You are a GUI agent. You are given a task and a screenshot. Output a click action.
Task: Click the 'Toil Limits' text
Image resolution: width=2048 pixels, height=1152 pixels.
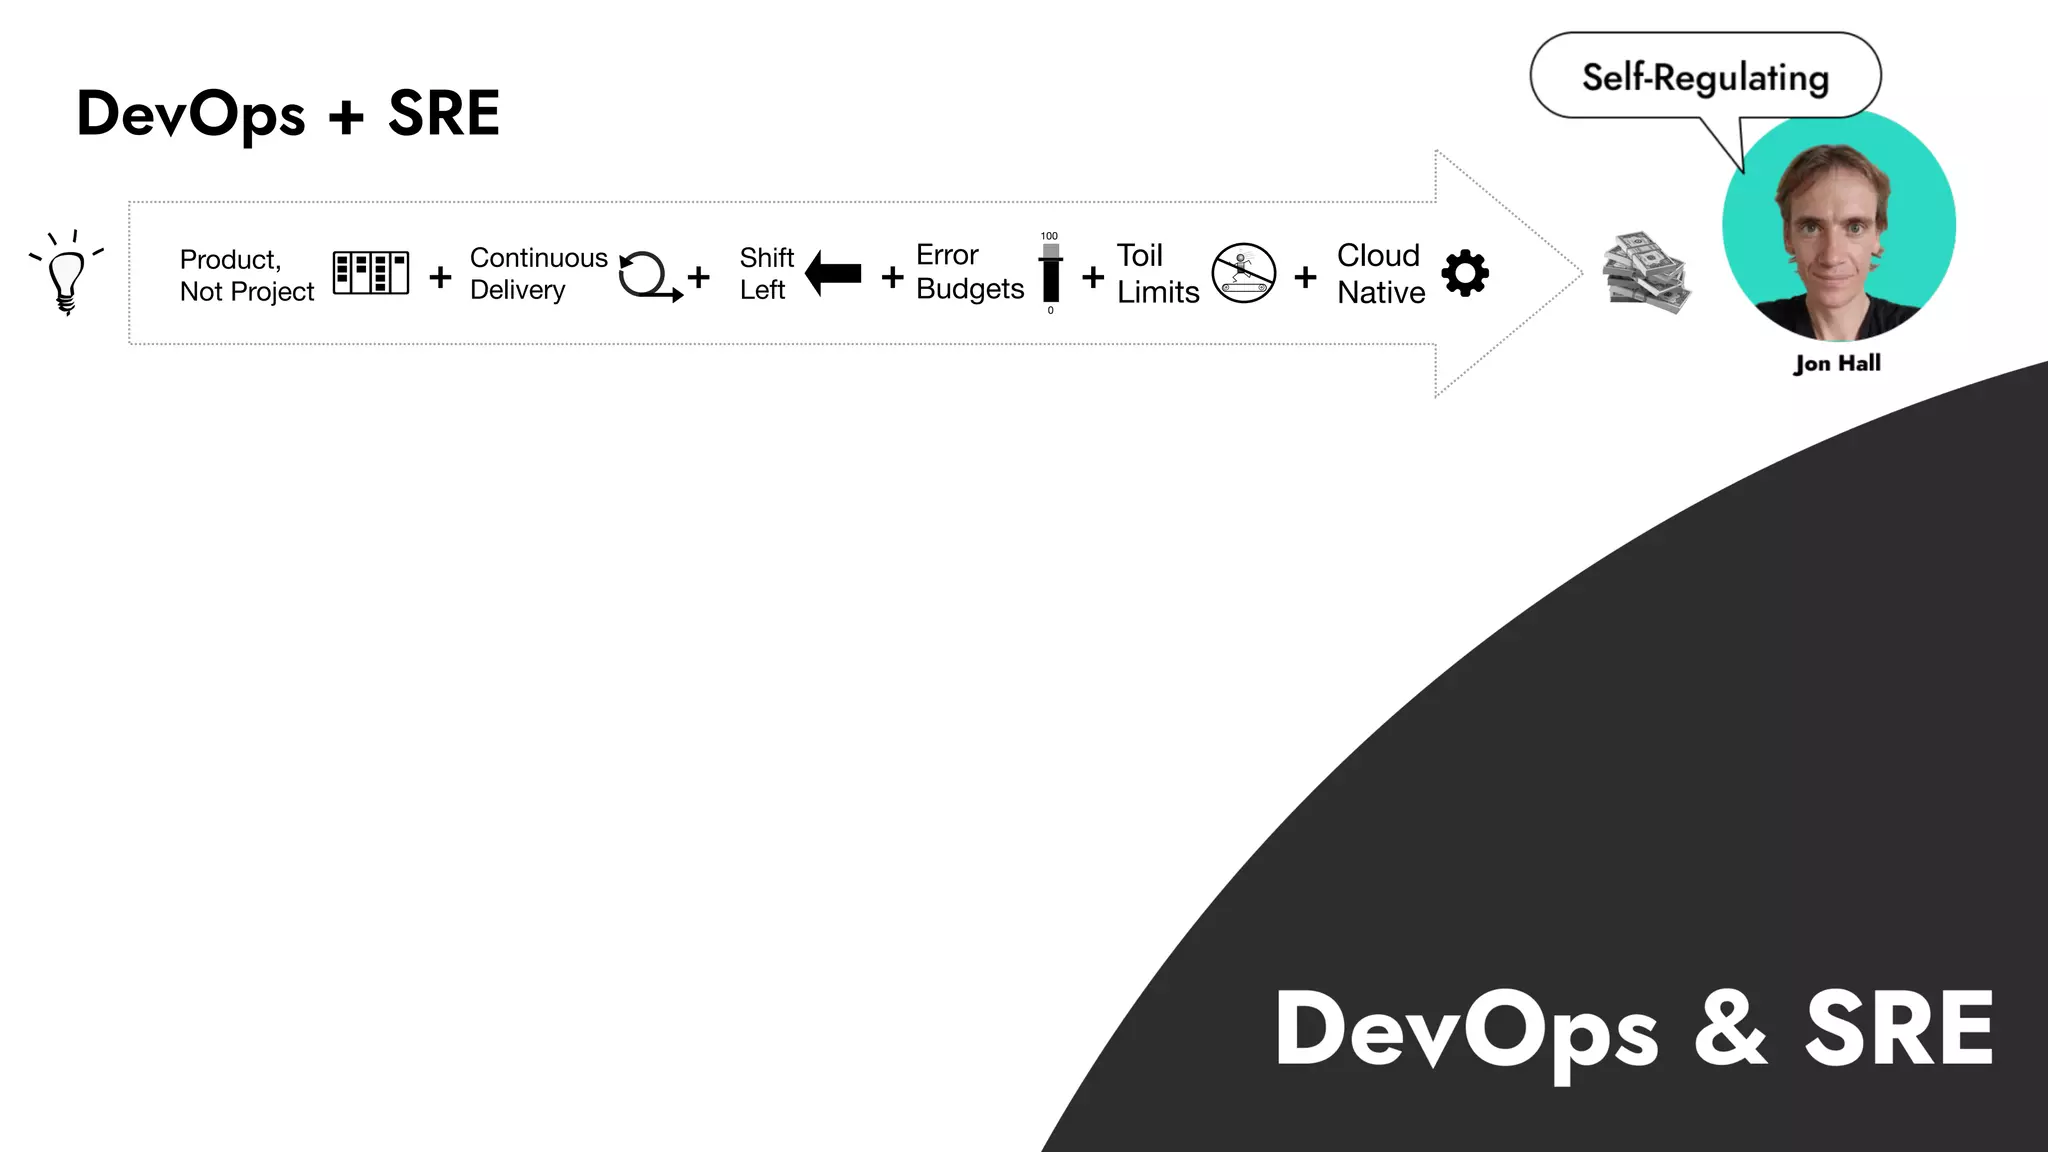click(x=1158, y=273)
